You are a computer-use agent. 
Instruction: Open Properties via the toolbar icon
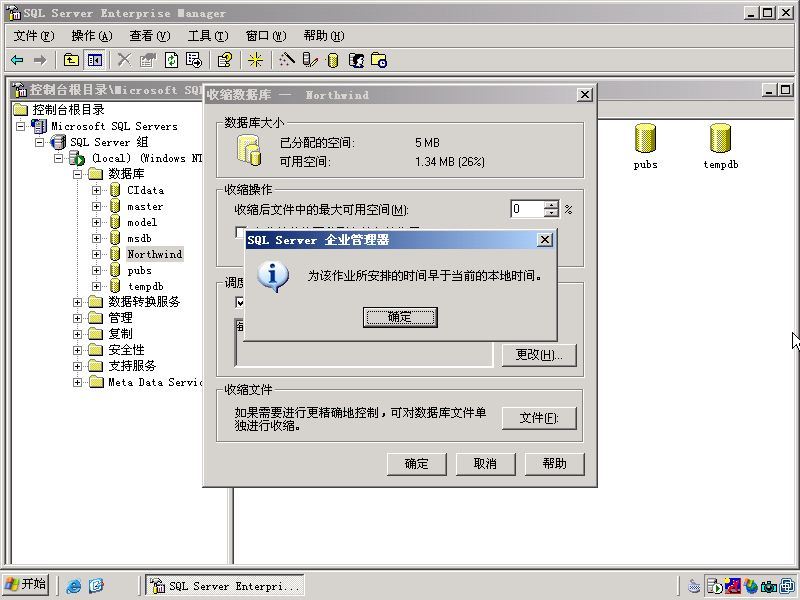[x=147, y=60]
